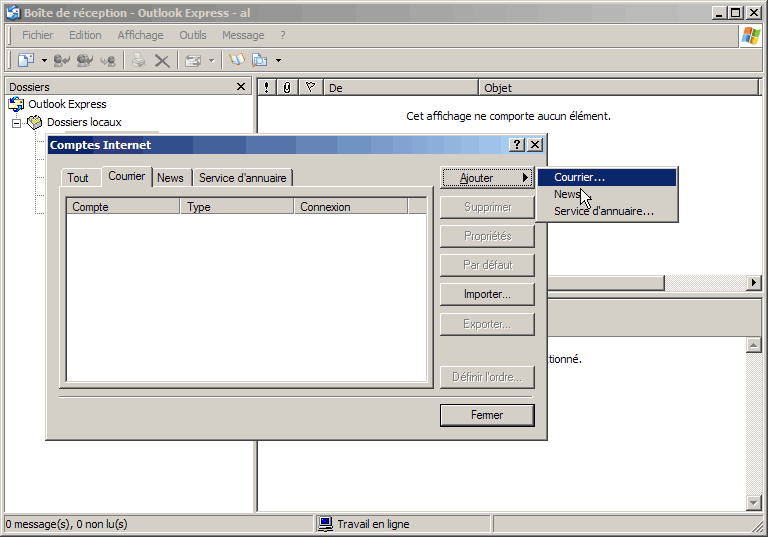The image size is (768, 537).
Task: Click the Delete (X) toolbar icon
Action: [x=162, y=61]
